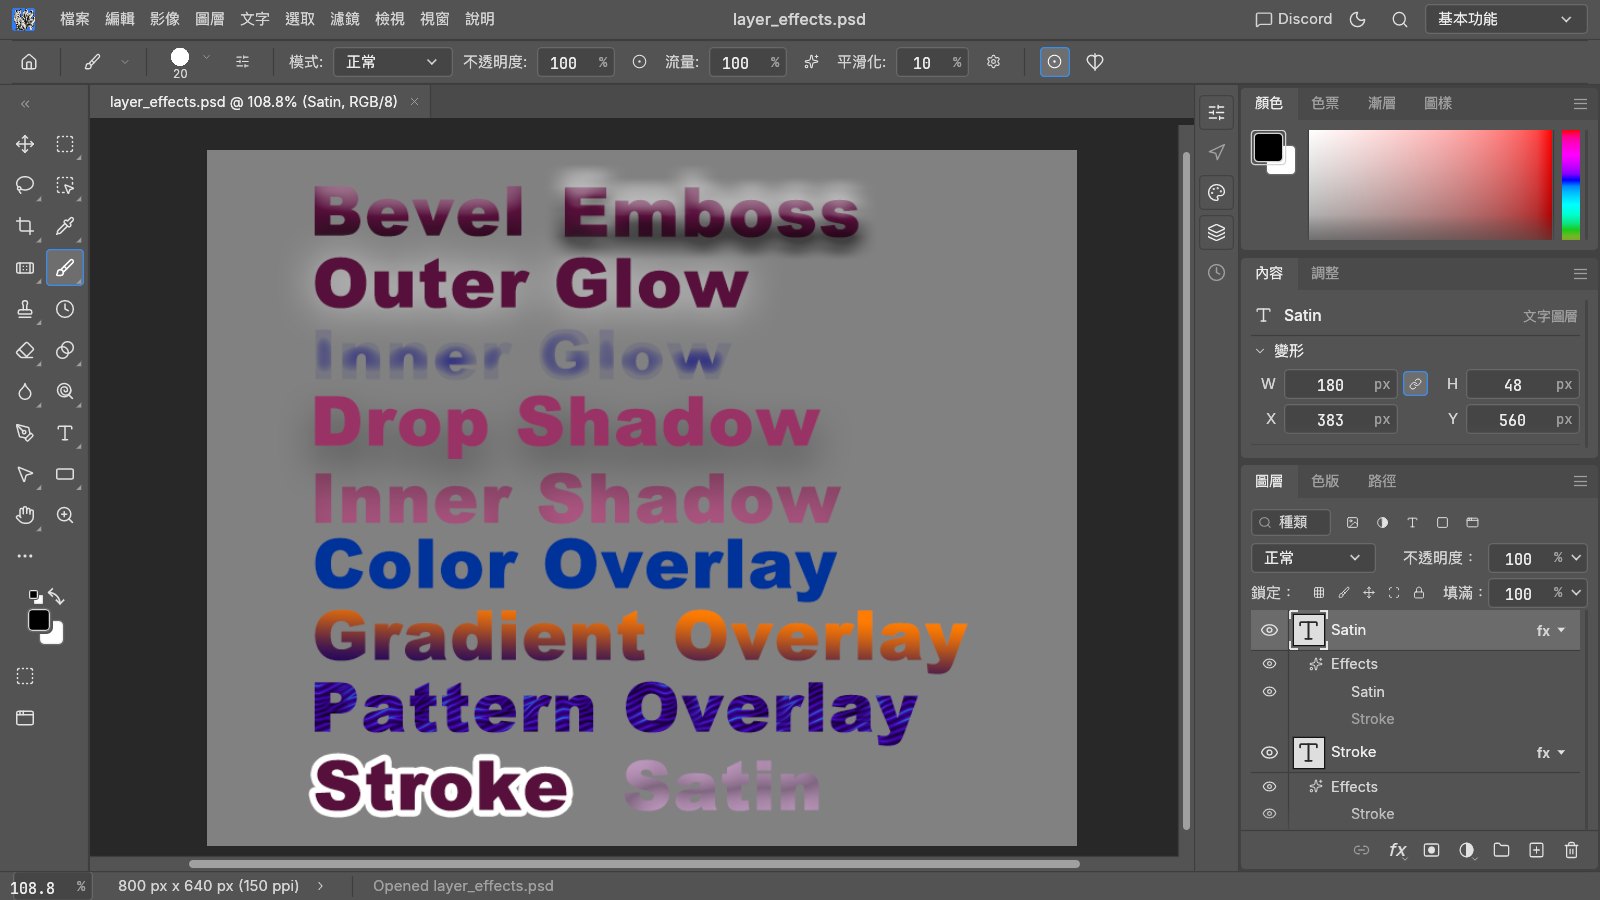
Task: Toggle the width-height link constraint
Action: tap(1415, 384)
